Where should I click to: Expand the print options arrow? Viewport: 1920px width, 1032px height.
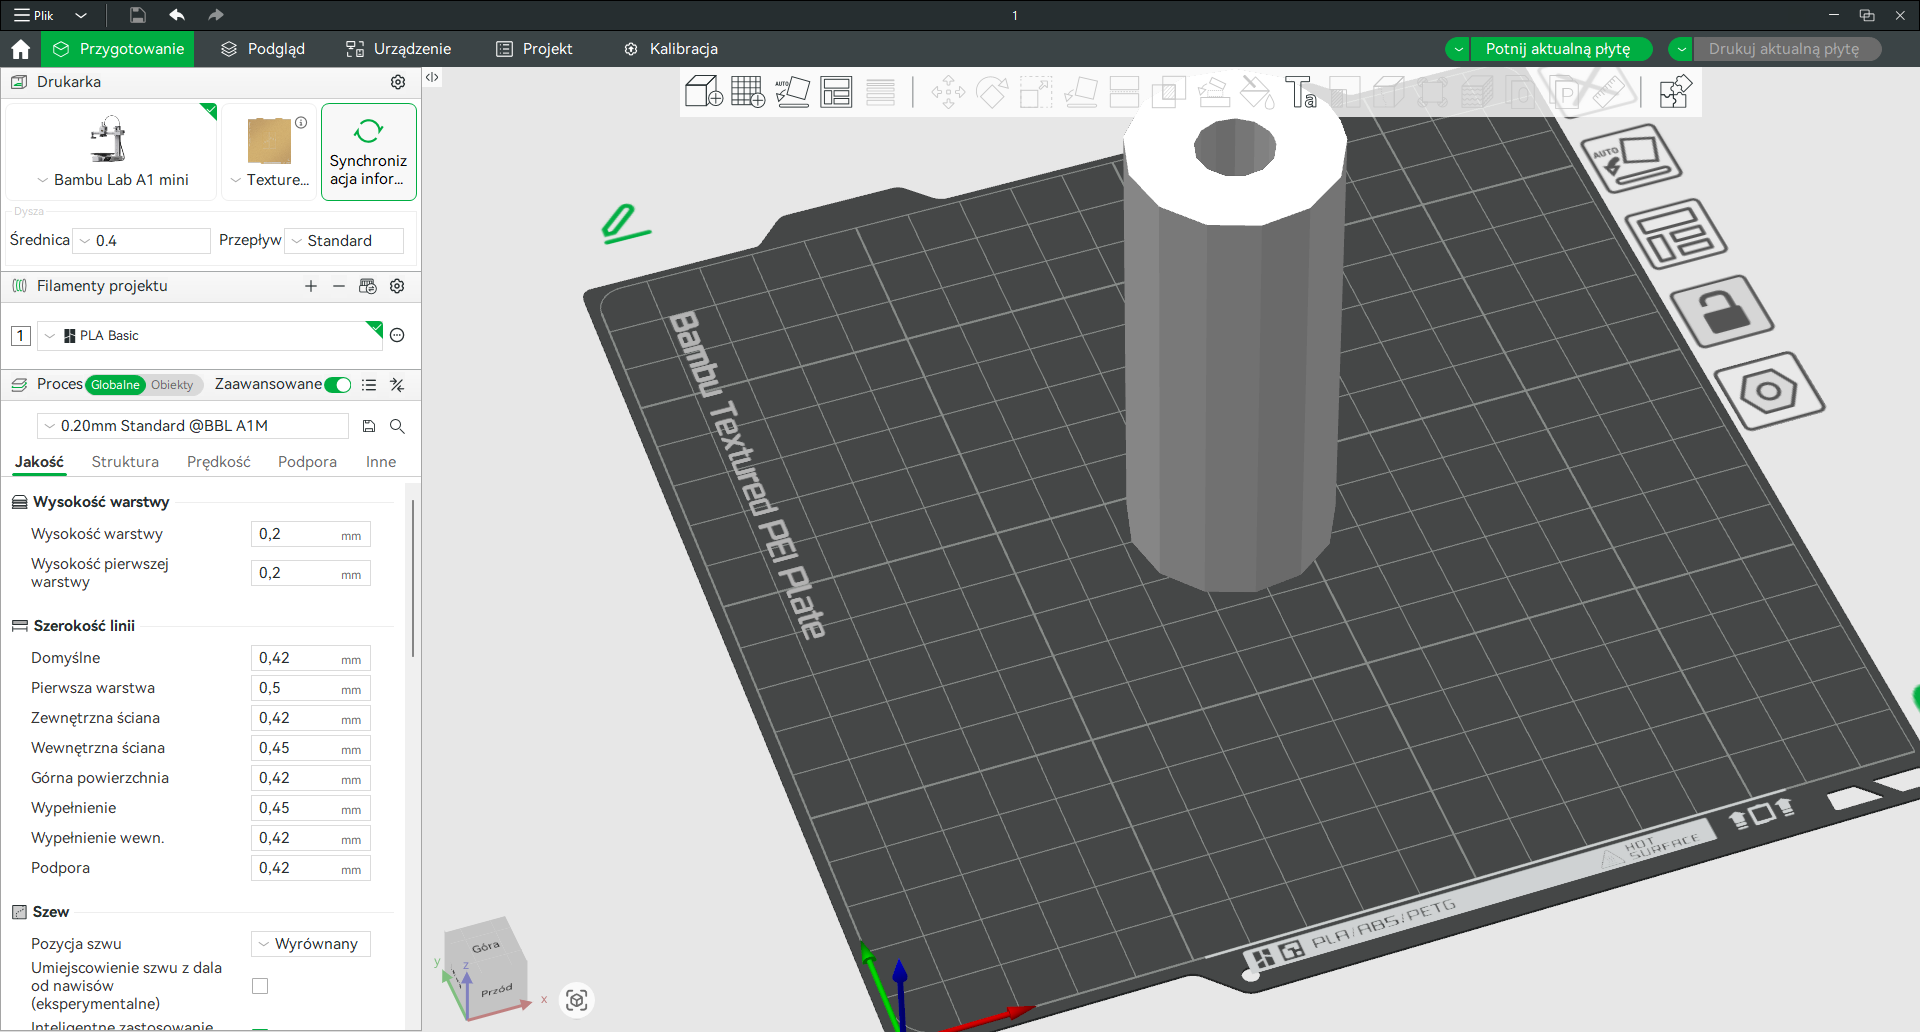[x=1682, y=49]
